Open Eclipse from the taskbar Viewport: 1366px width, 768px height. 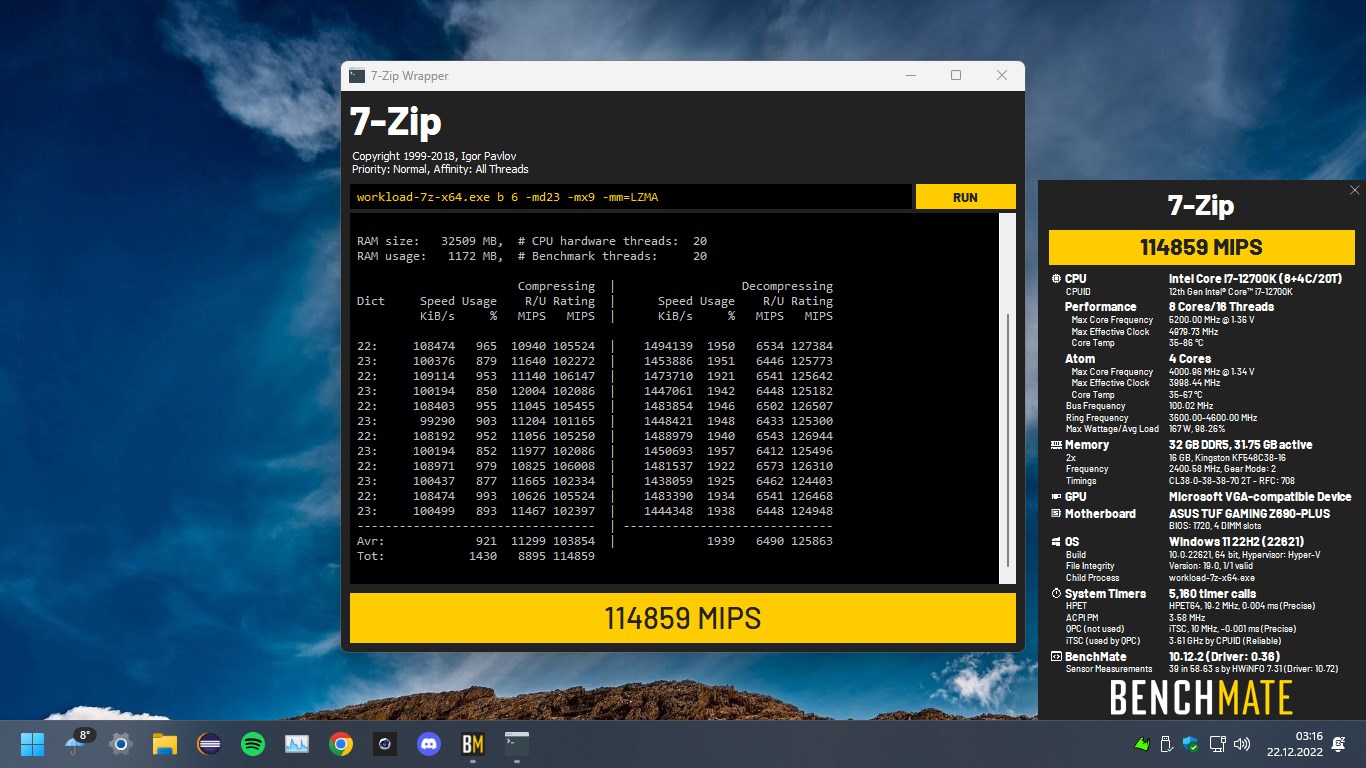pyautogui.click(x=209, y=744)
